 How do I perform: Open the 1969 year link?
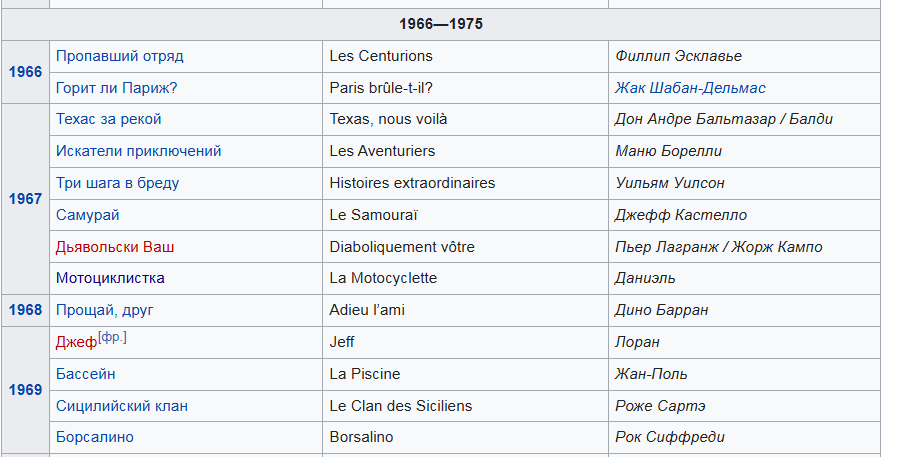click(x=25, y=390)
